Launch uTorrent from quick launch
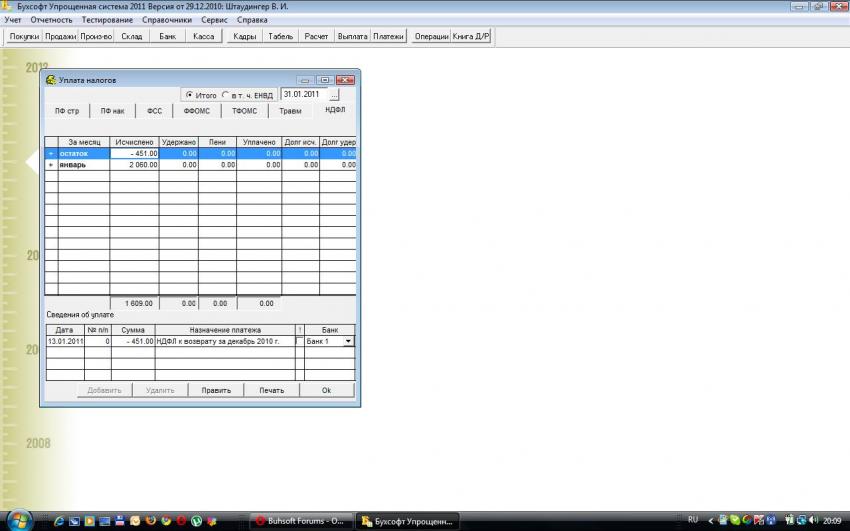The width and height of the screenshot is (850, 531). pyautogui.click(x=197, y=521)
